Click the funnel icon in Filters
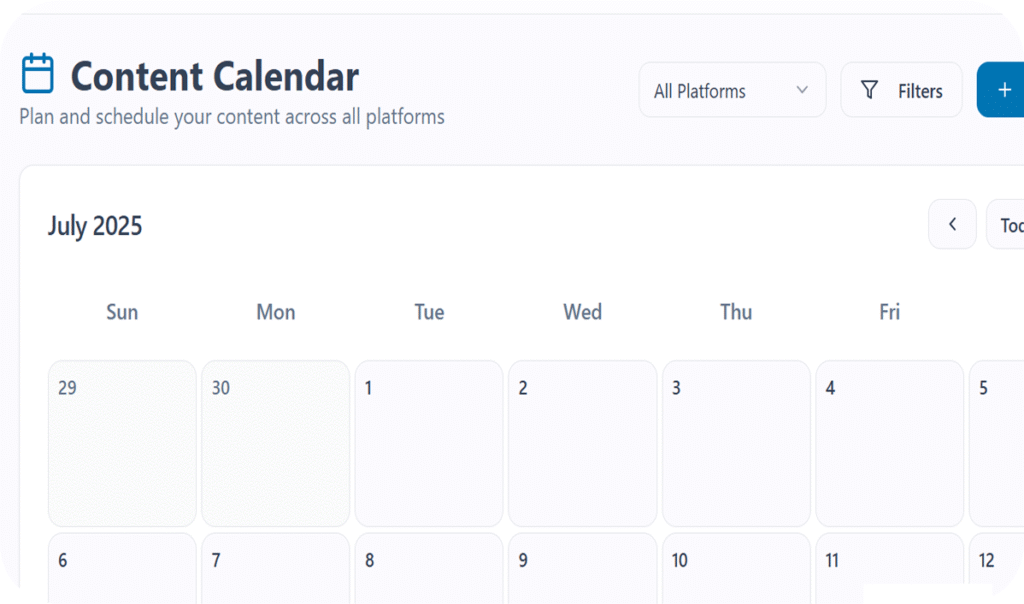Screen dimensions: 1024x604 click(870, 91)
